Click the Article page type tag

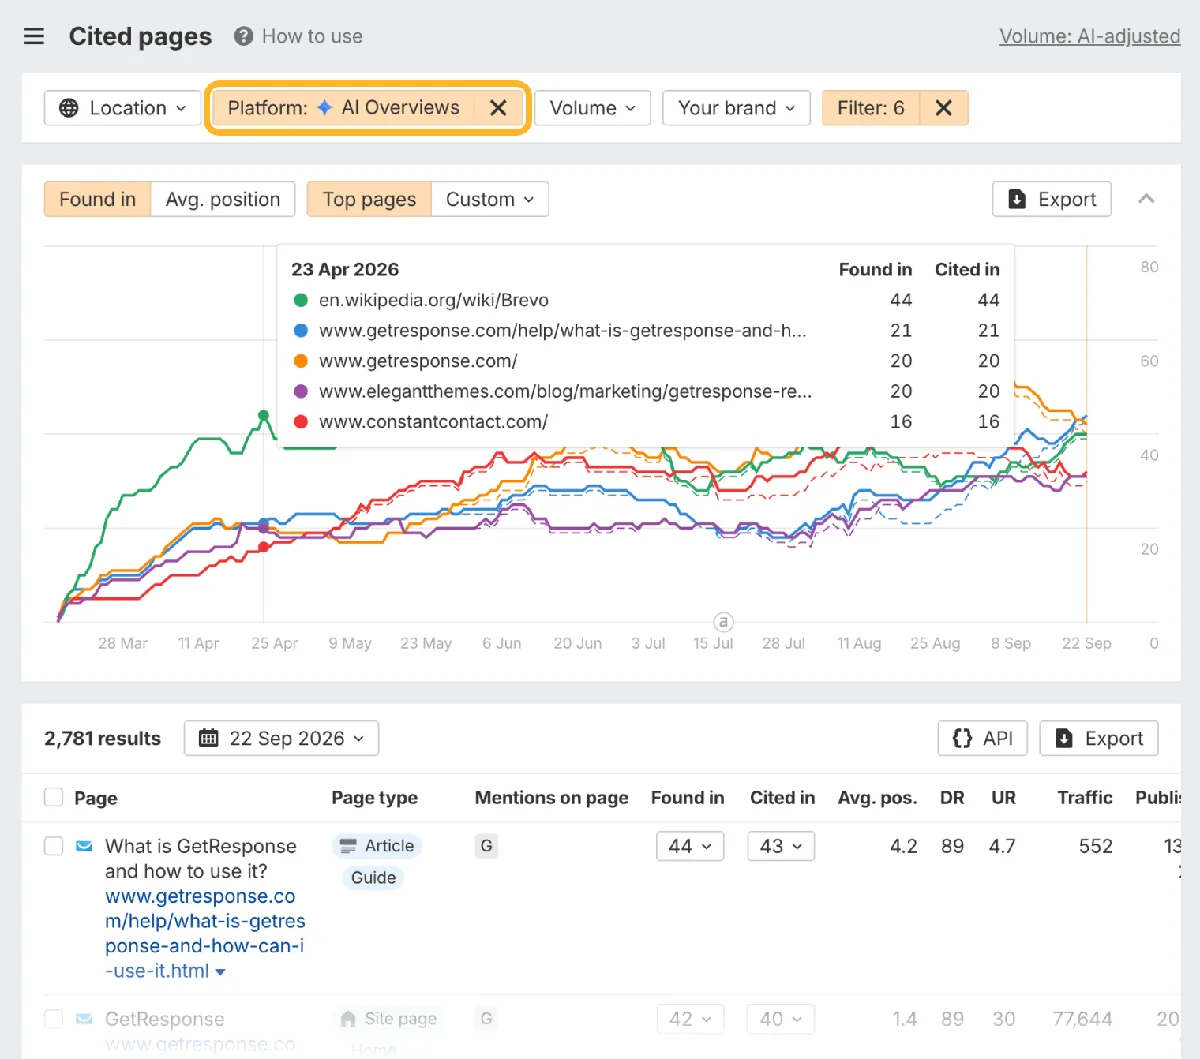[377, 846]
